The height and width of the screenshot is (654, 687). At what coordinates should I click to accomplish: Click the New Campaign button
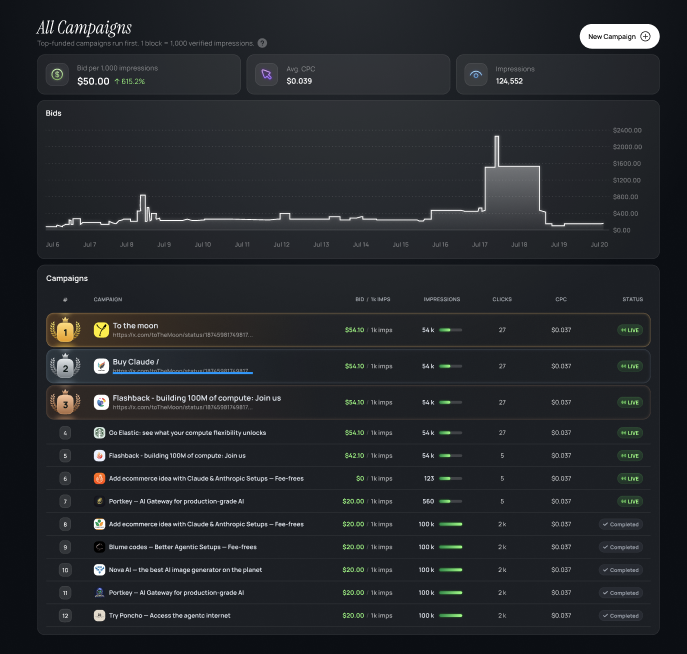click(x=619, y=36)
